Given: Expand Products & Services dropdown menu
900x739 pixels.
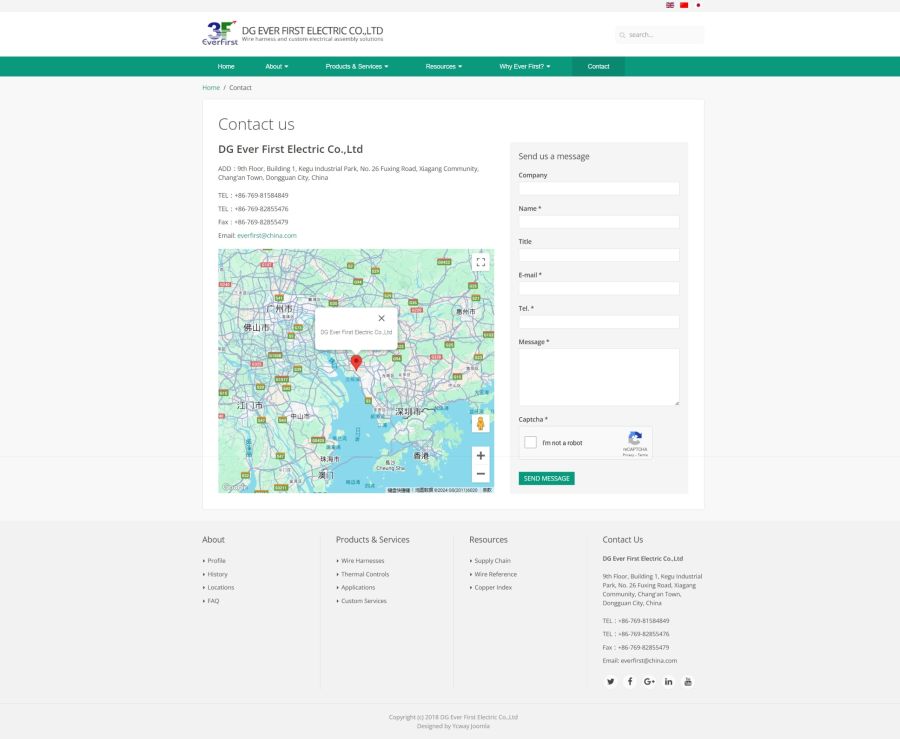Looking at the screenshot, I should pos(356,66).
